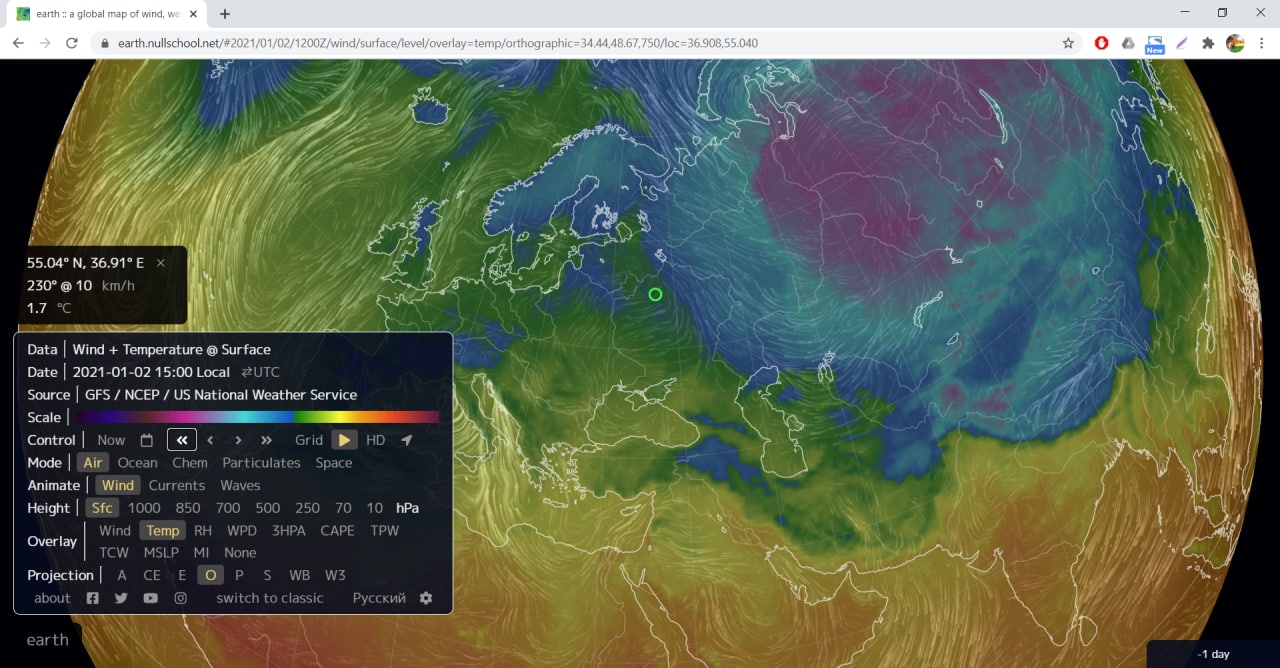Click the address bar URL
The image size is (1280, 668).
438,43
